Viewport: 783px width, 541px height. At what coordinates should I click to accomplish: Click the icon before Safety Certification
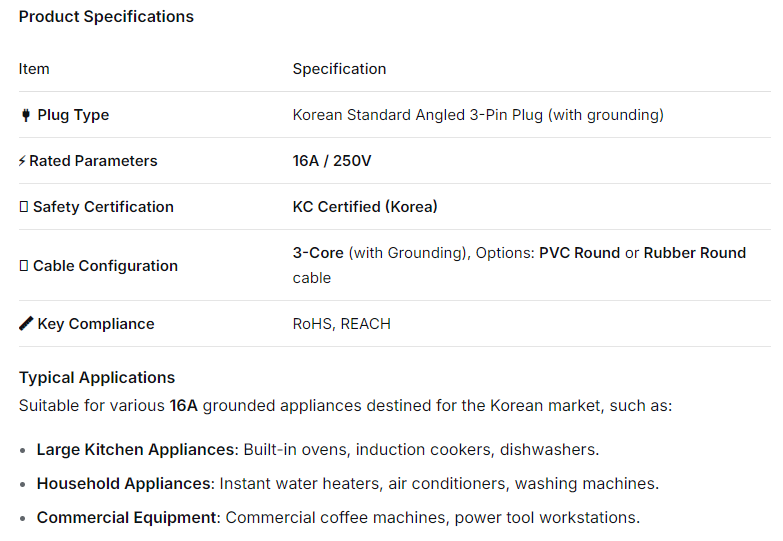(x=24, y=207)
